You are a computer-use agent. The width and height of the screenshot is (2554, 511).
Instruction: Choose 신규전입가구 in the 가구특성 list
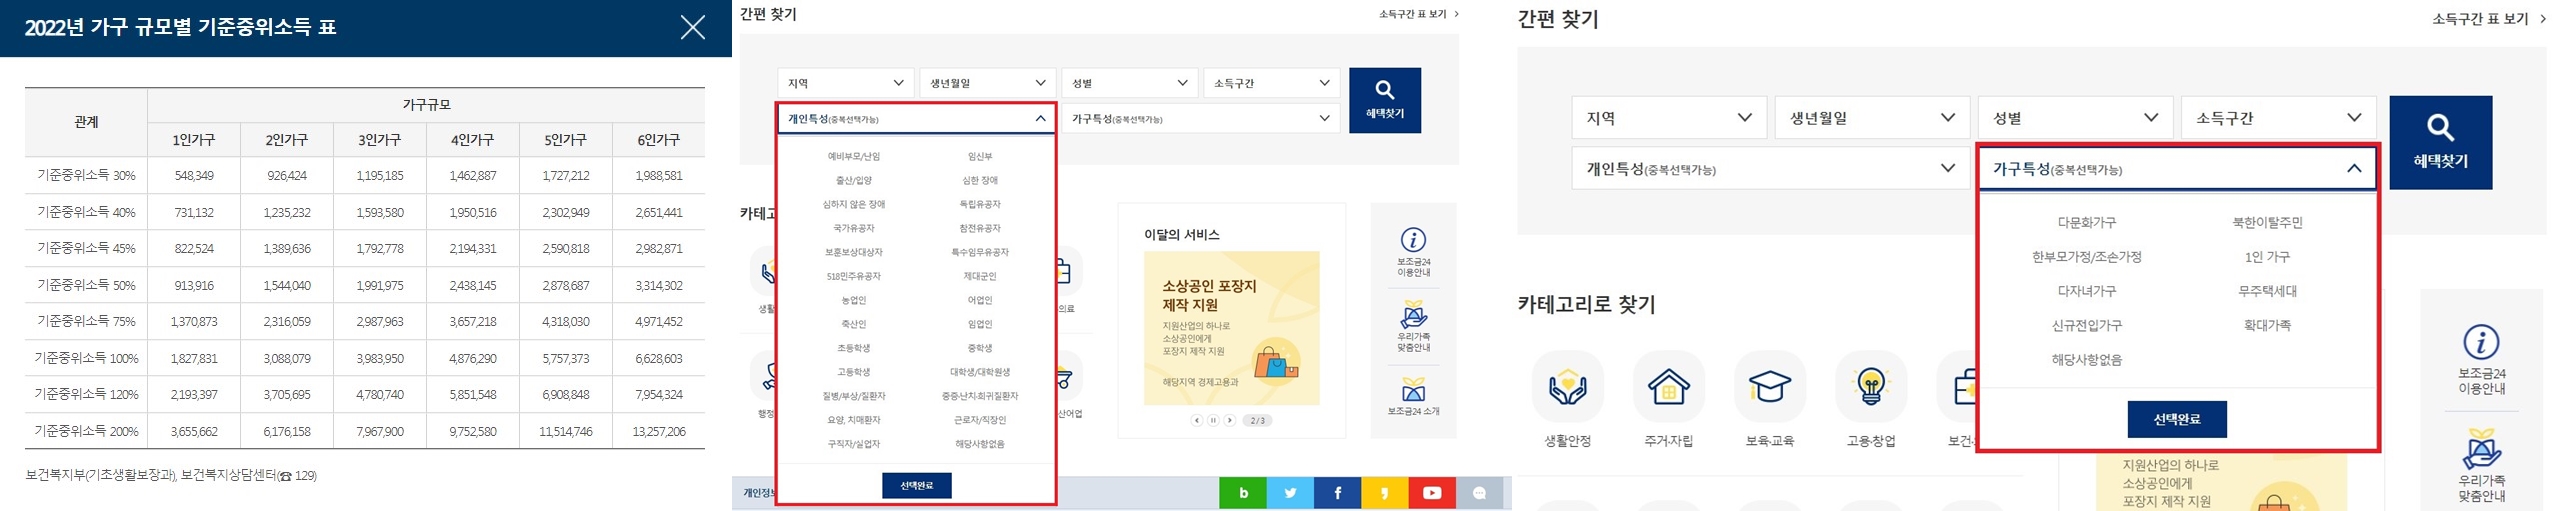[2086, 325]
